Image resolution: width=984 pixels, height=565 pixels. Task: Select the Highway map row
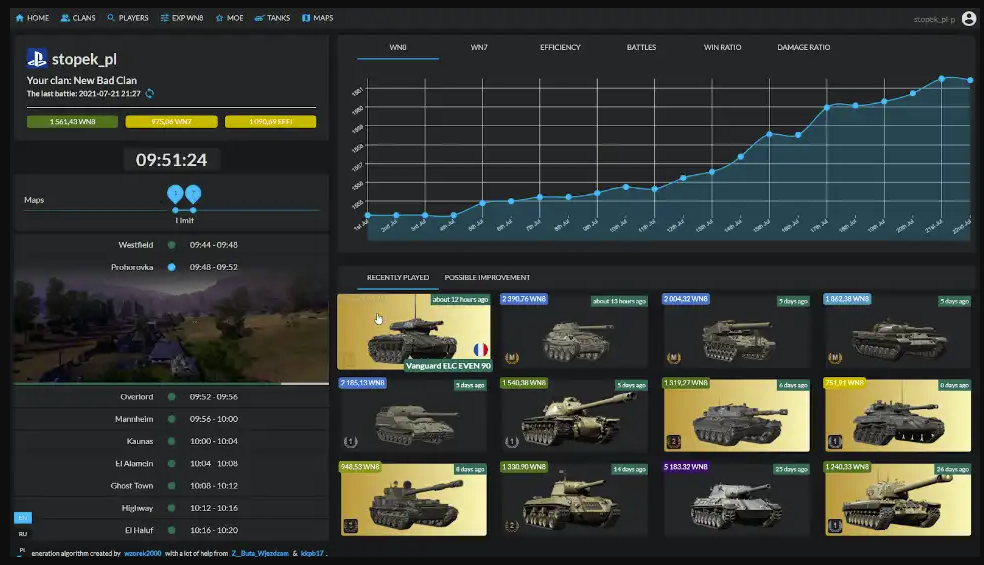coord(171,508)
